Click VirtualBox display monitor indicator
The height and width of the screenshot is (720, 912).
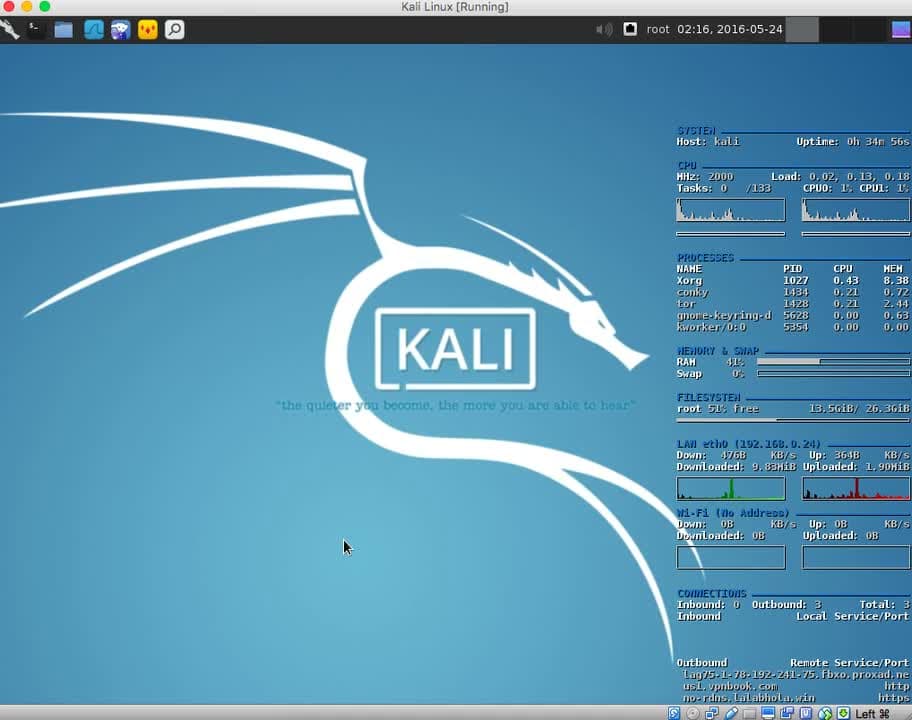tap(768, 713)
